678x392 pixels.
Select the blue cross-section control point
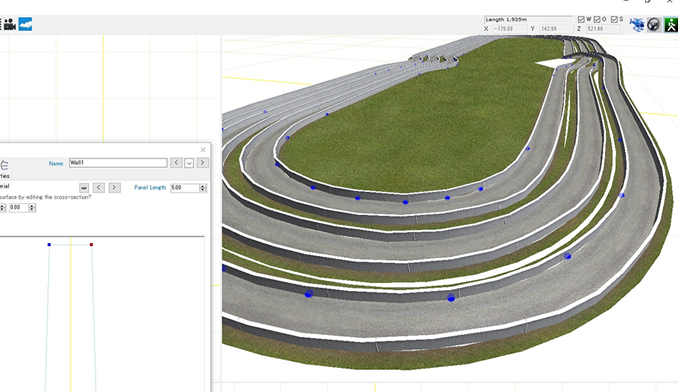click(49, 245)
